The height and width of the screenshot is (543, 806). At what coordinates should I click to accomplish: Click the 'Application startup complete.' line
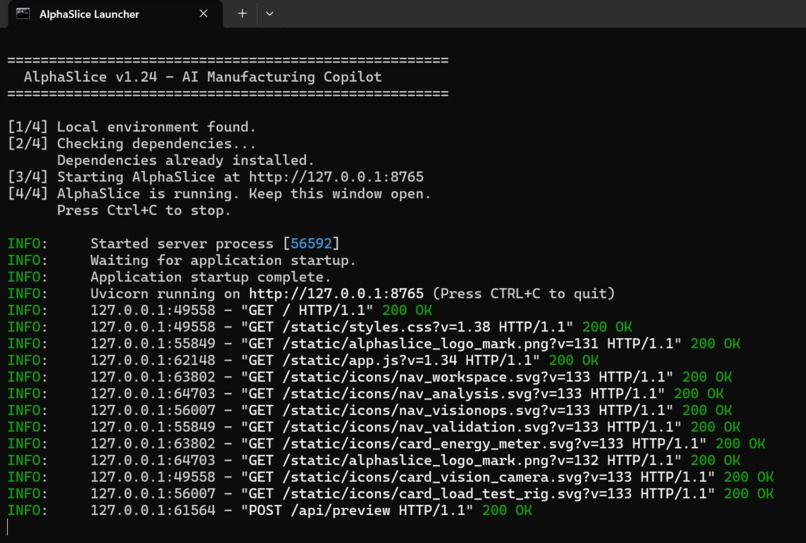point(169,277)
